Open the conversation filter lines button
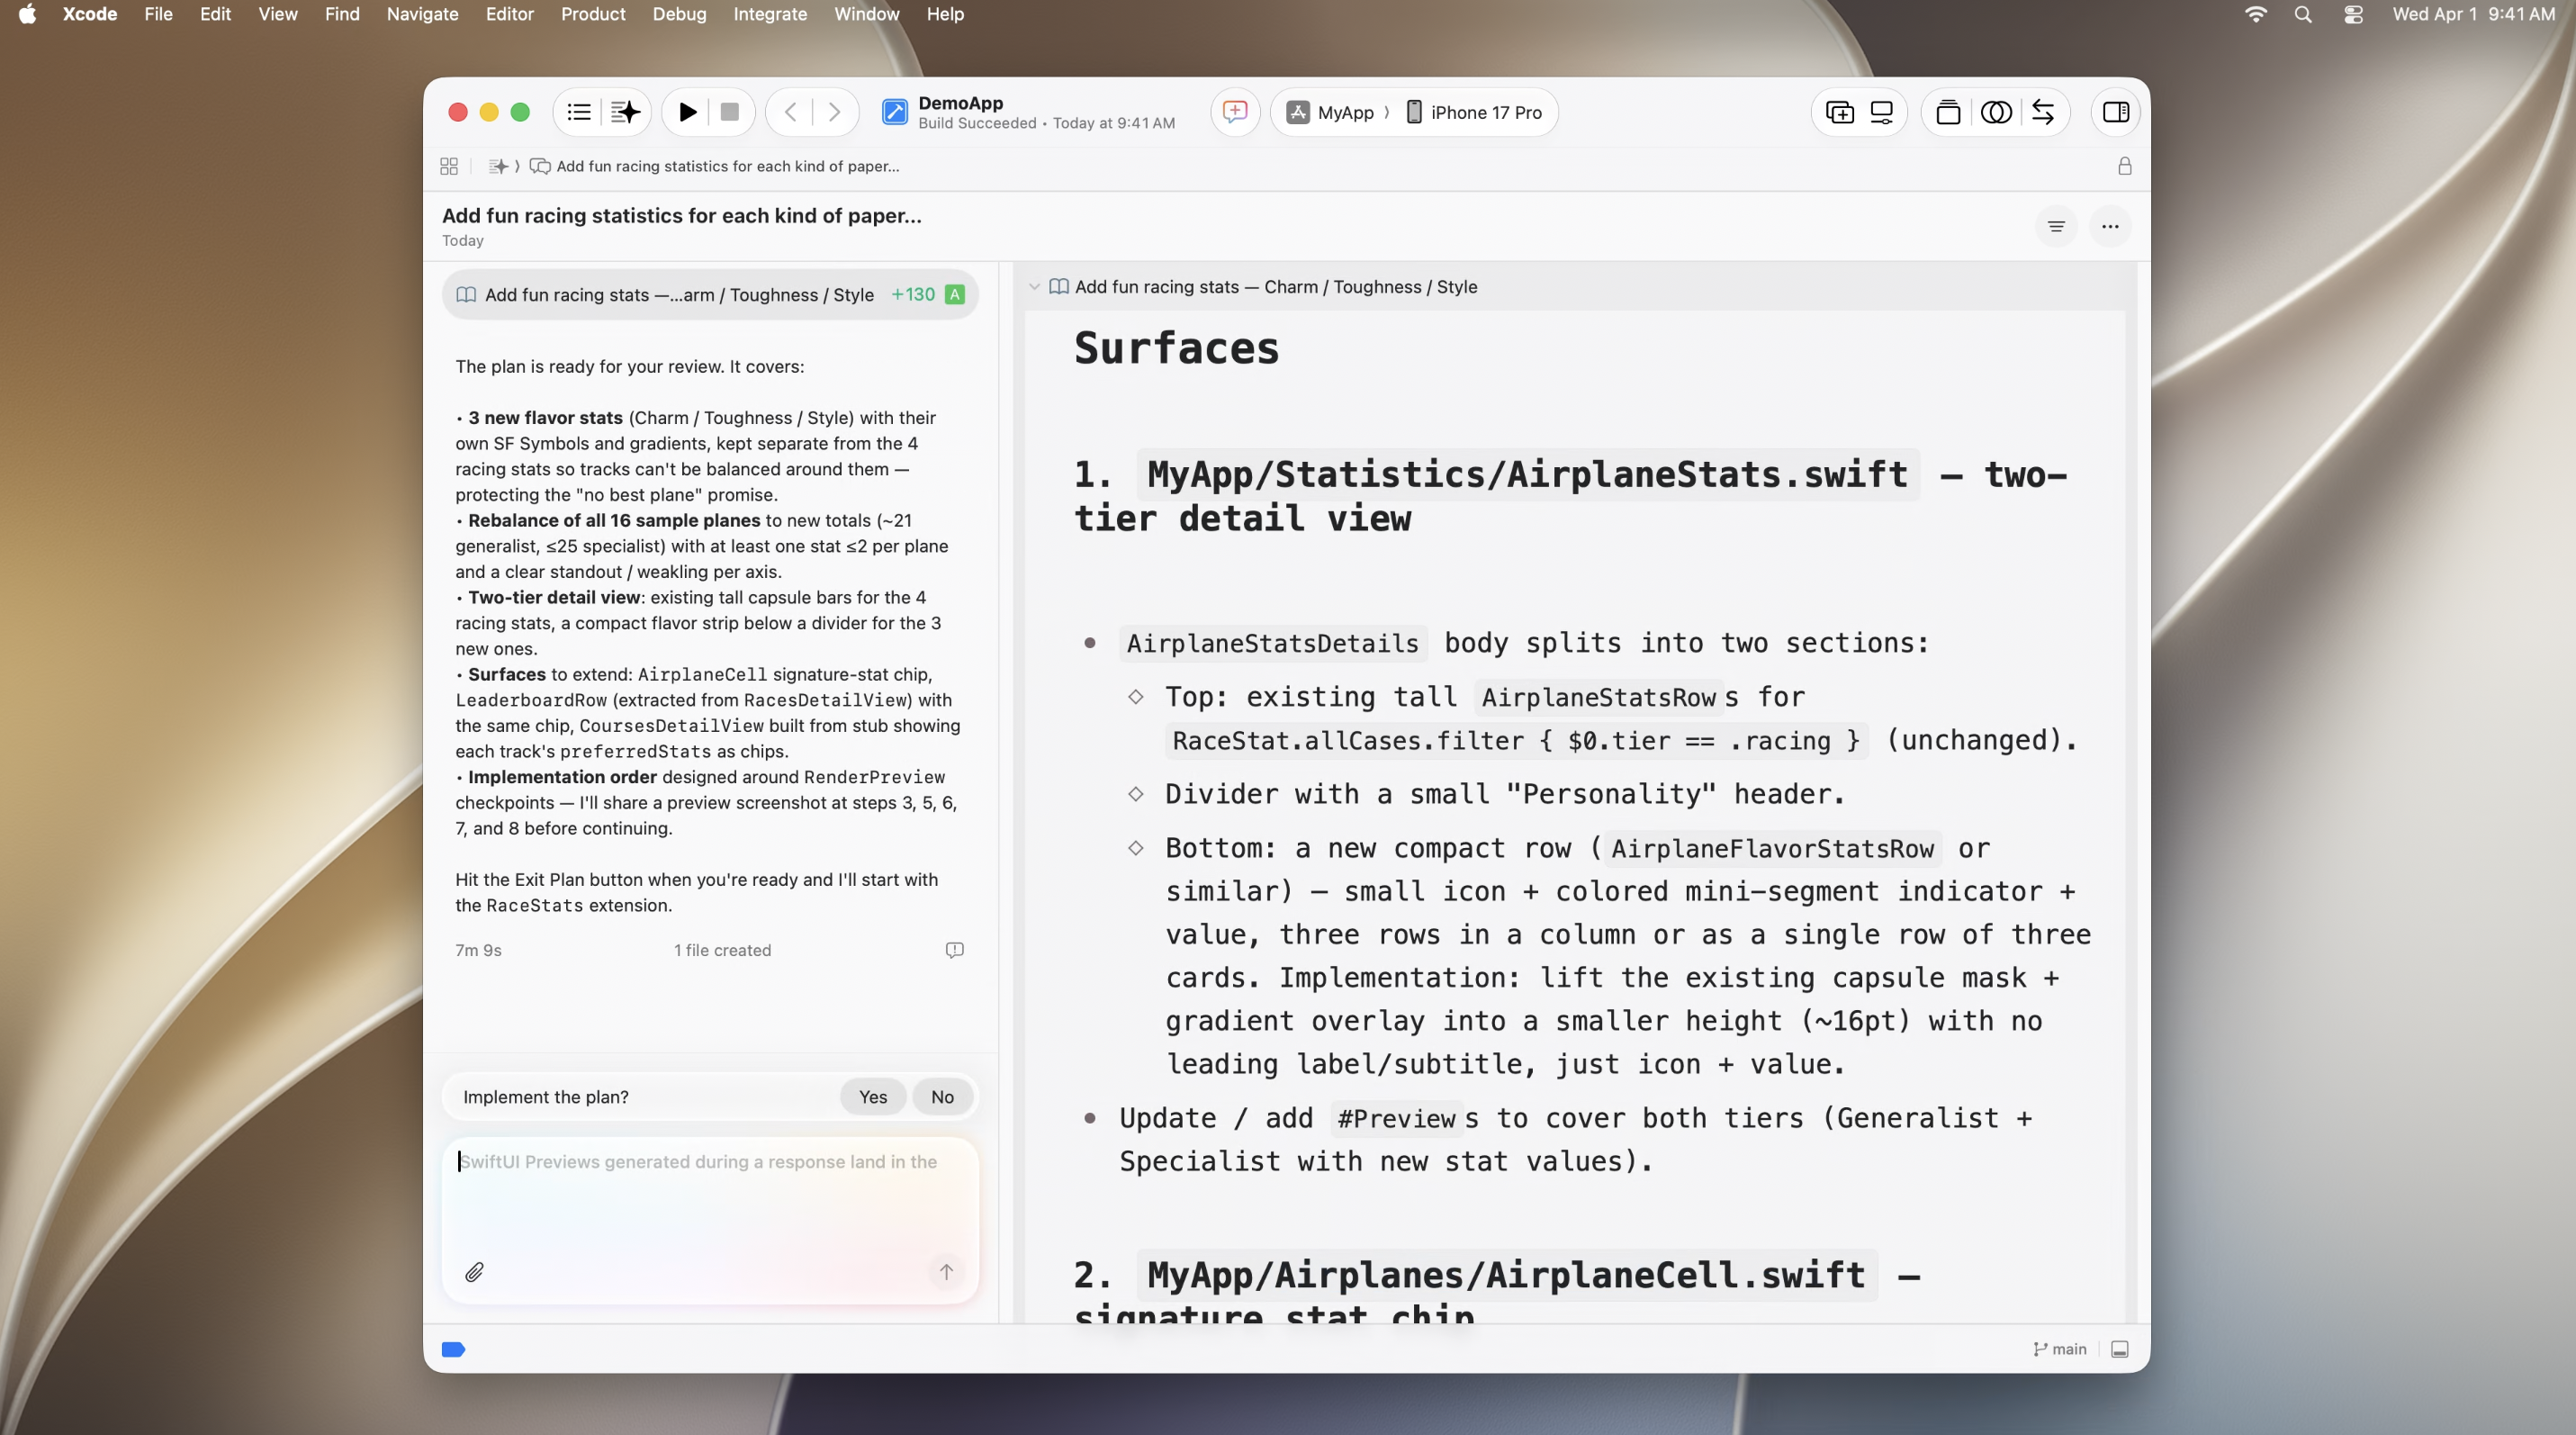Image resolution: width=2576 pixels, height=1435 pixels. tap(2056, 226)
